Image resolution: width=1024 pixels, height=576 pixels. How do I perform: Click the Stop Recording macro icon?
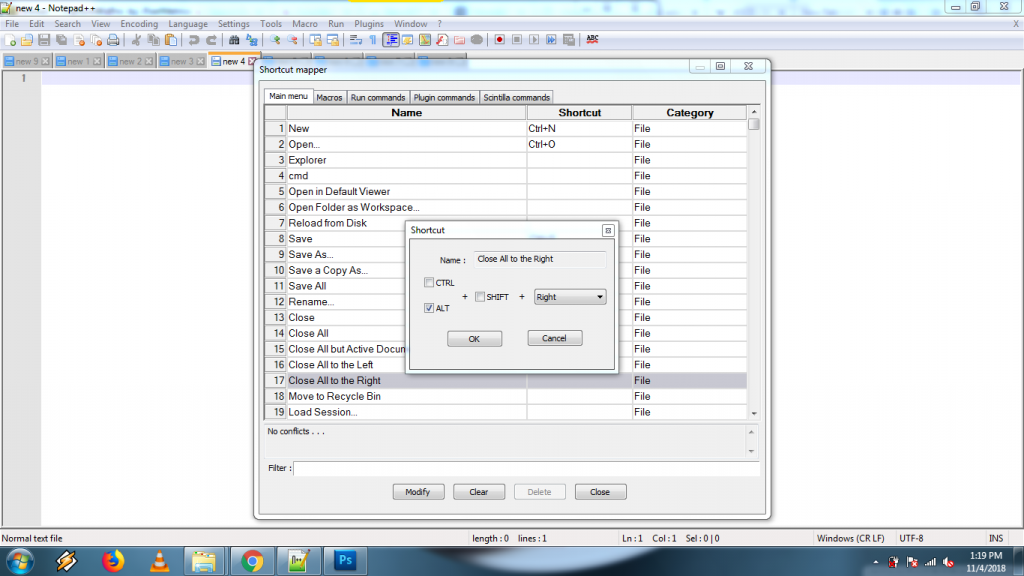517,40
